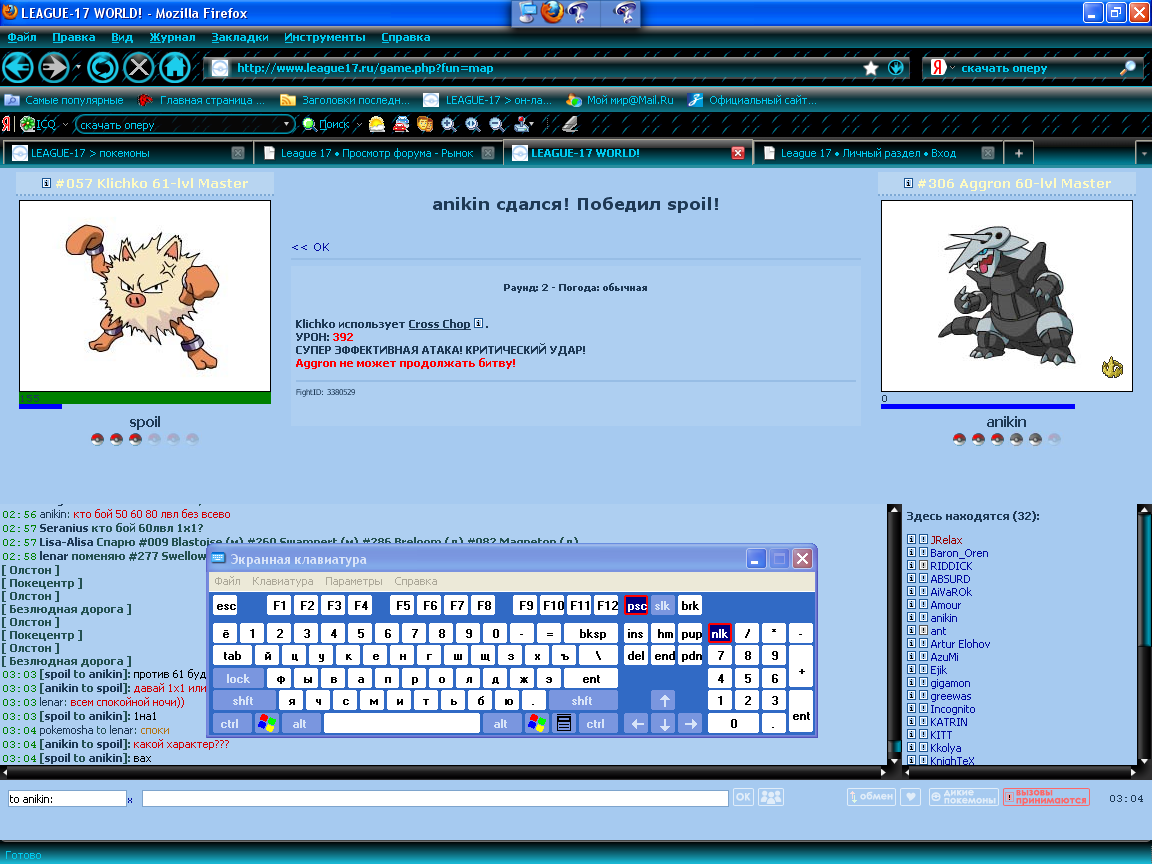The width and height of the screenshot is (1152, 864).
Task: Open the search engine Я dropdown
Action: (x=953, y=68)
